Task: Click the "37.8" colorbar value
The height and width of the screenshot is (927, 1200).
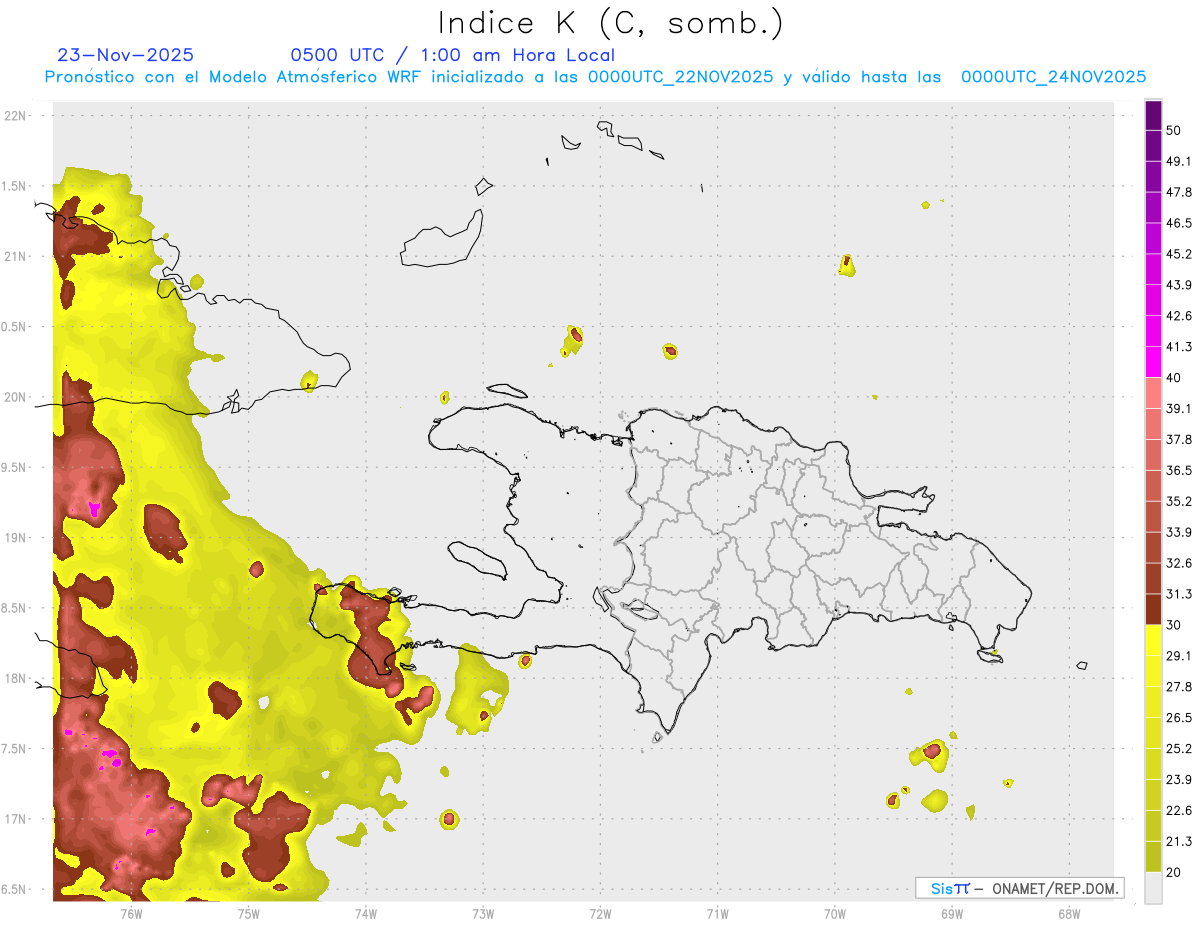Action: [x=1179, y=439]
